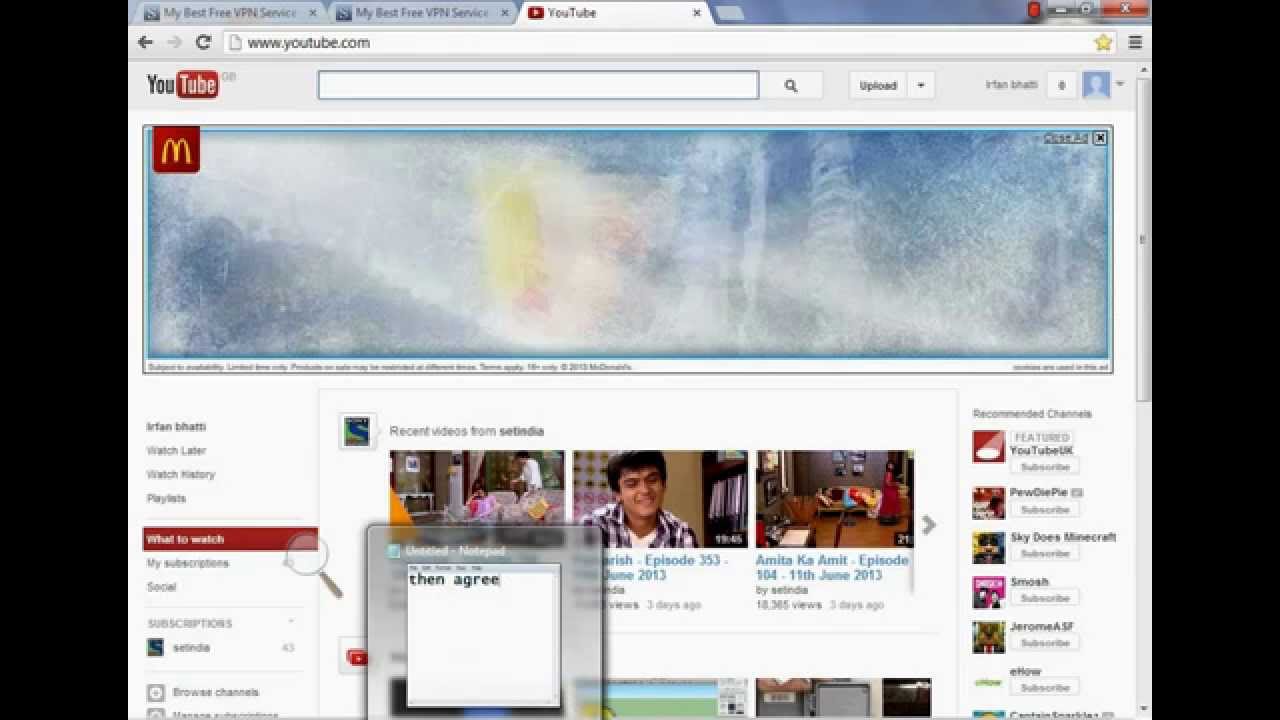Click the PewDiePie channel name
This screenshot has height=720, width=1280.
click(x=1039, y=493)
